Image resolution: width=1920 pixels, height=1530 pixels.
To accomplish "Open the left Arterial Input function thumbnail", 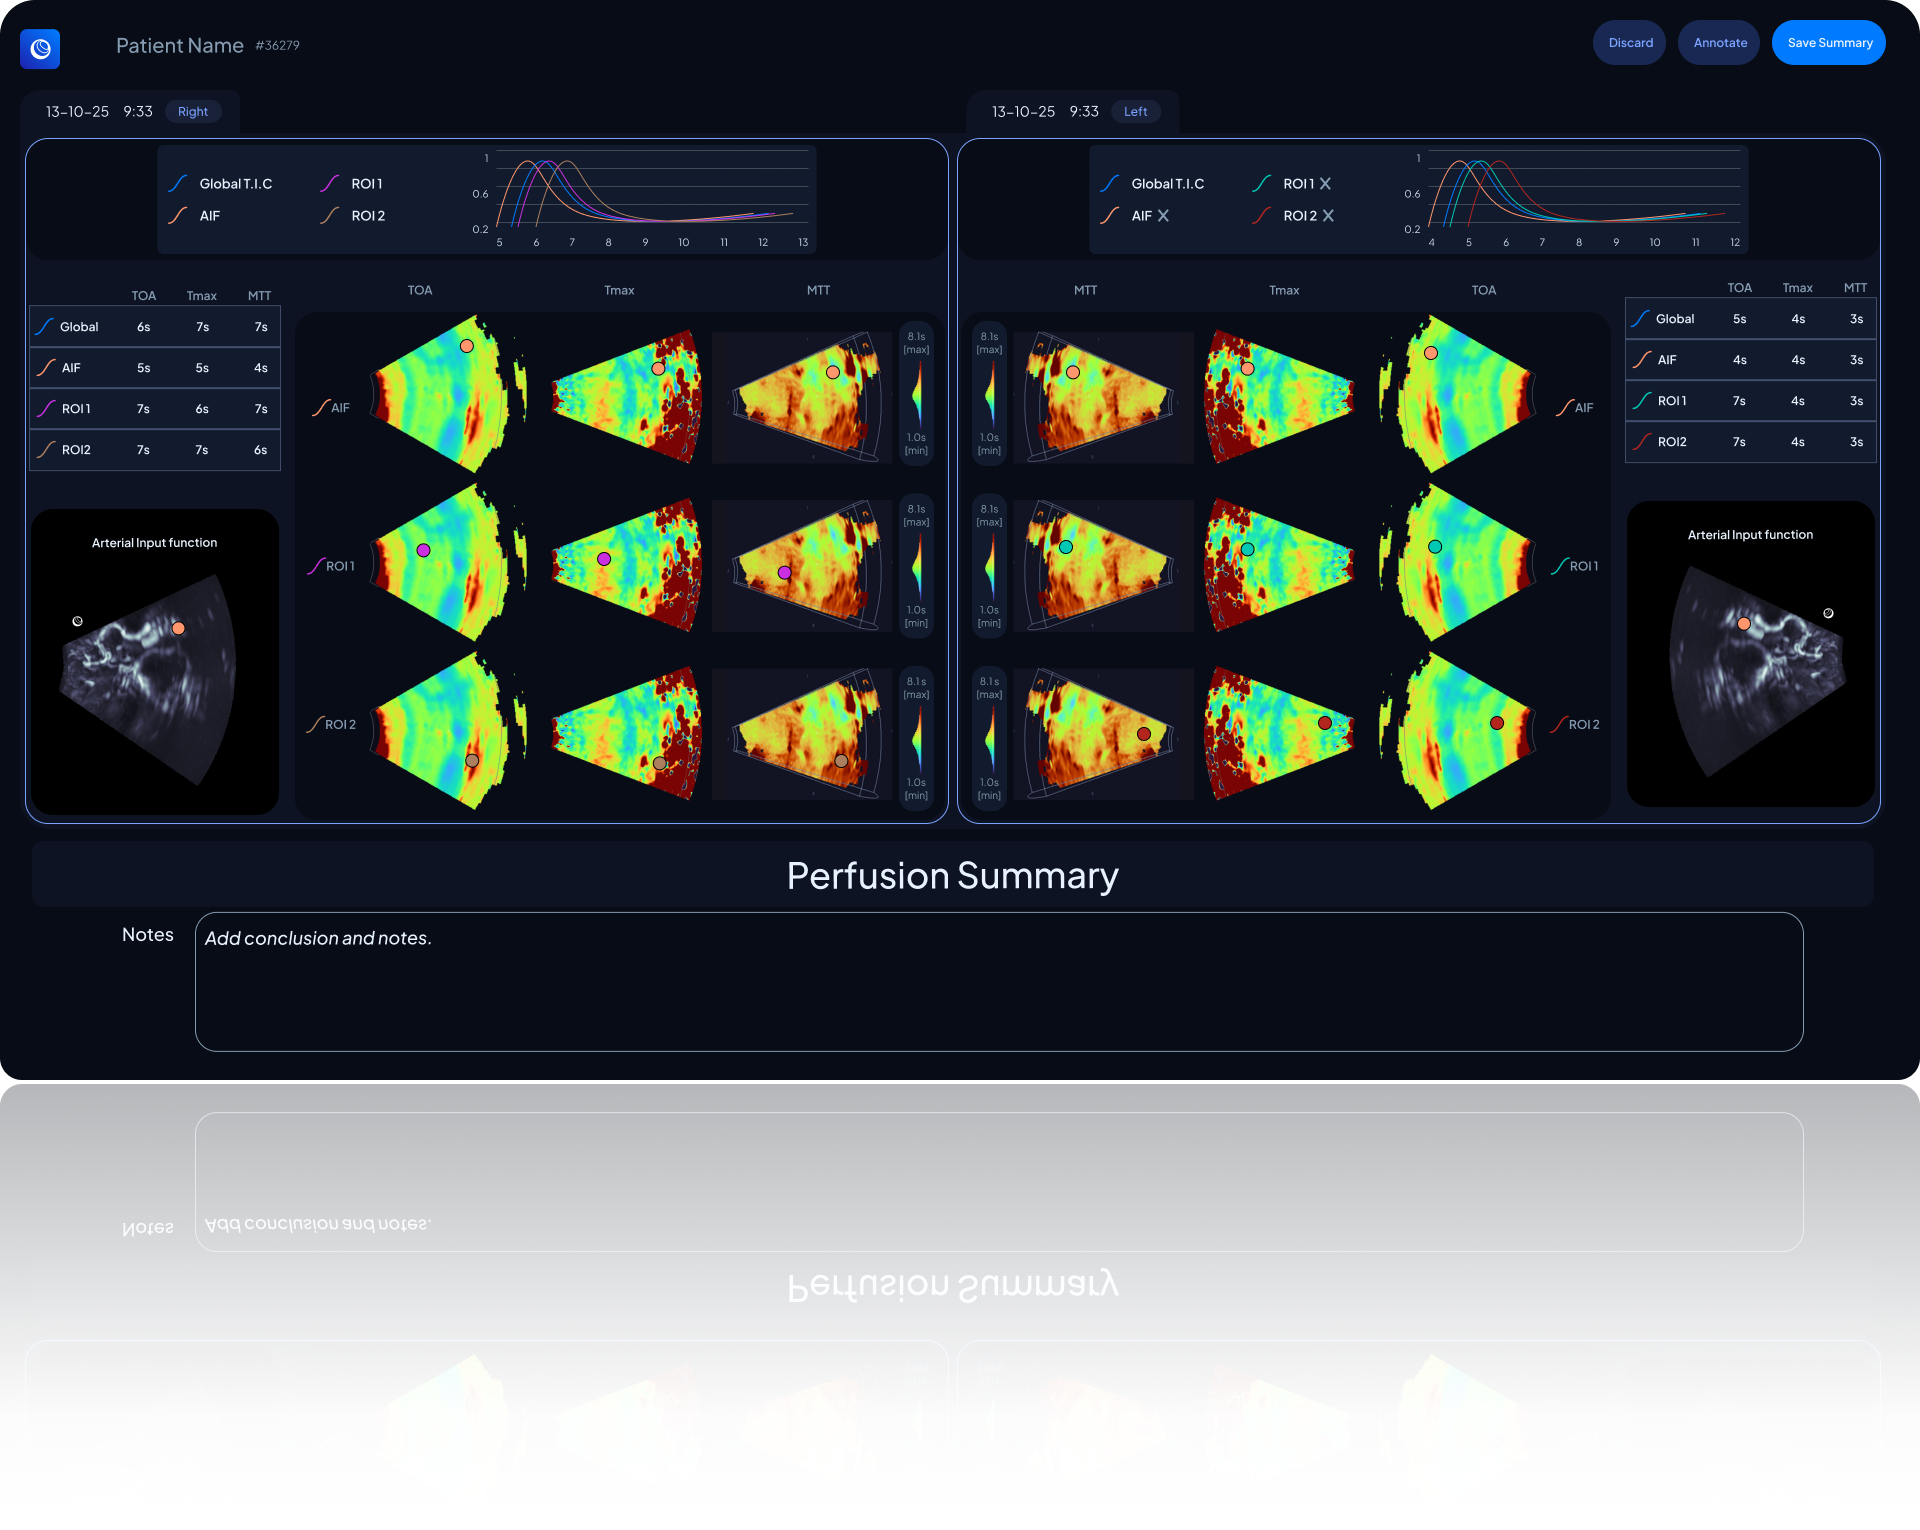I will pos(1750,655).
